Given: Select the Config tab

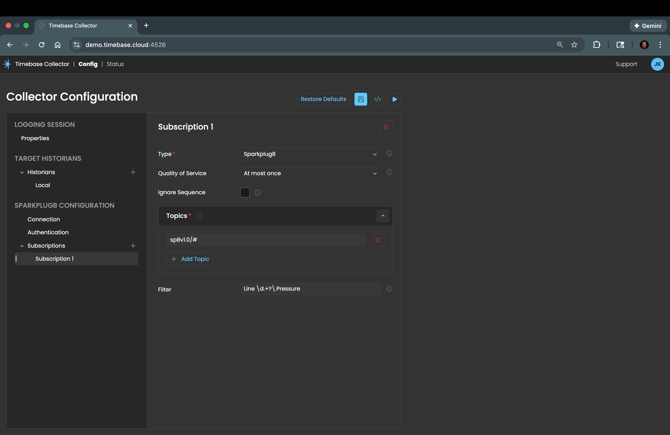Looking at the screenshot, I should point(88,64).
